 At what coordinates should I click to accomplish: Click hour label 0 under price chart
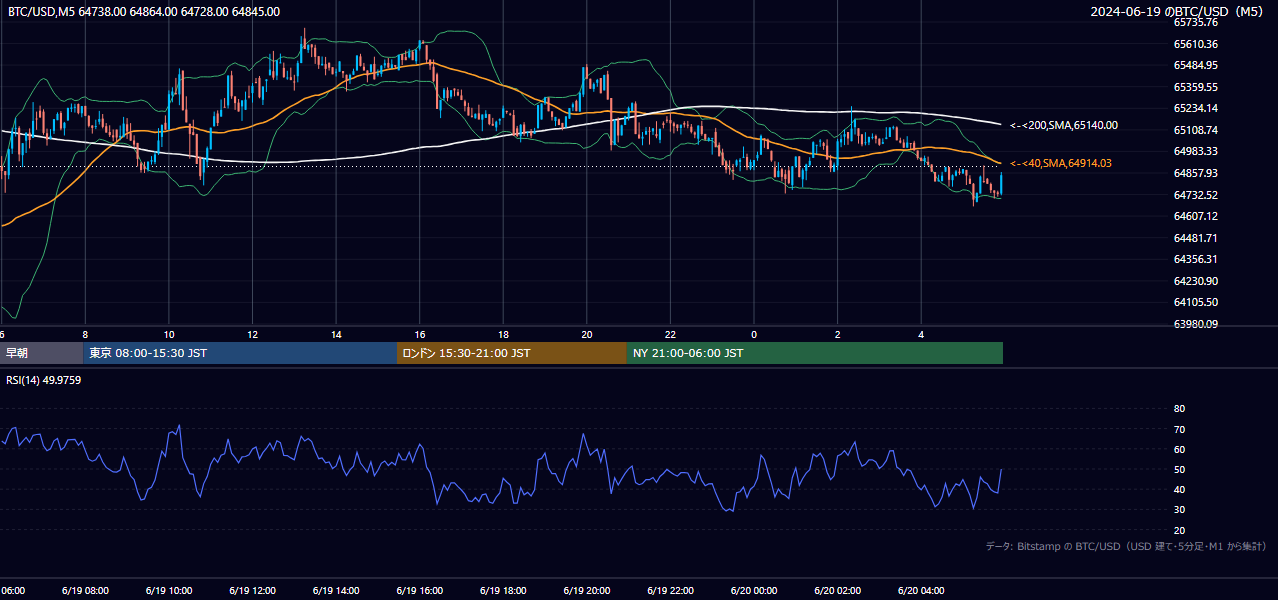754,334
